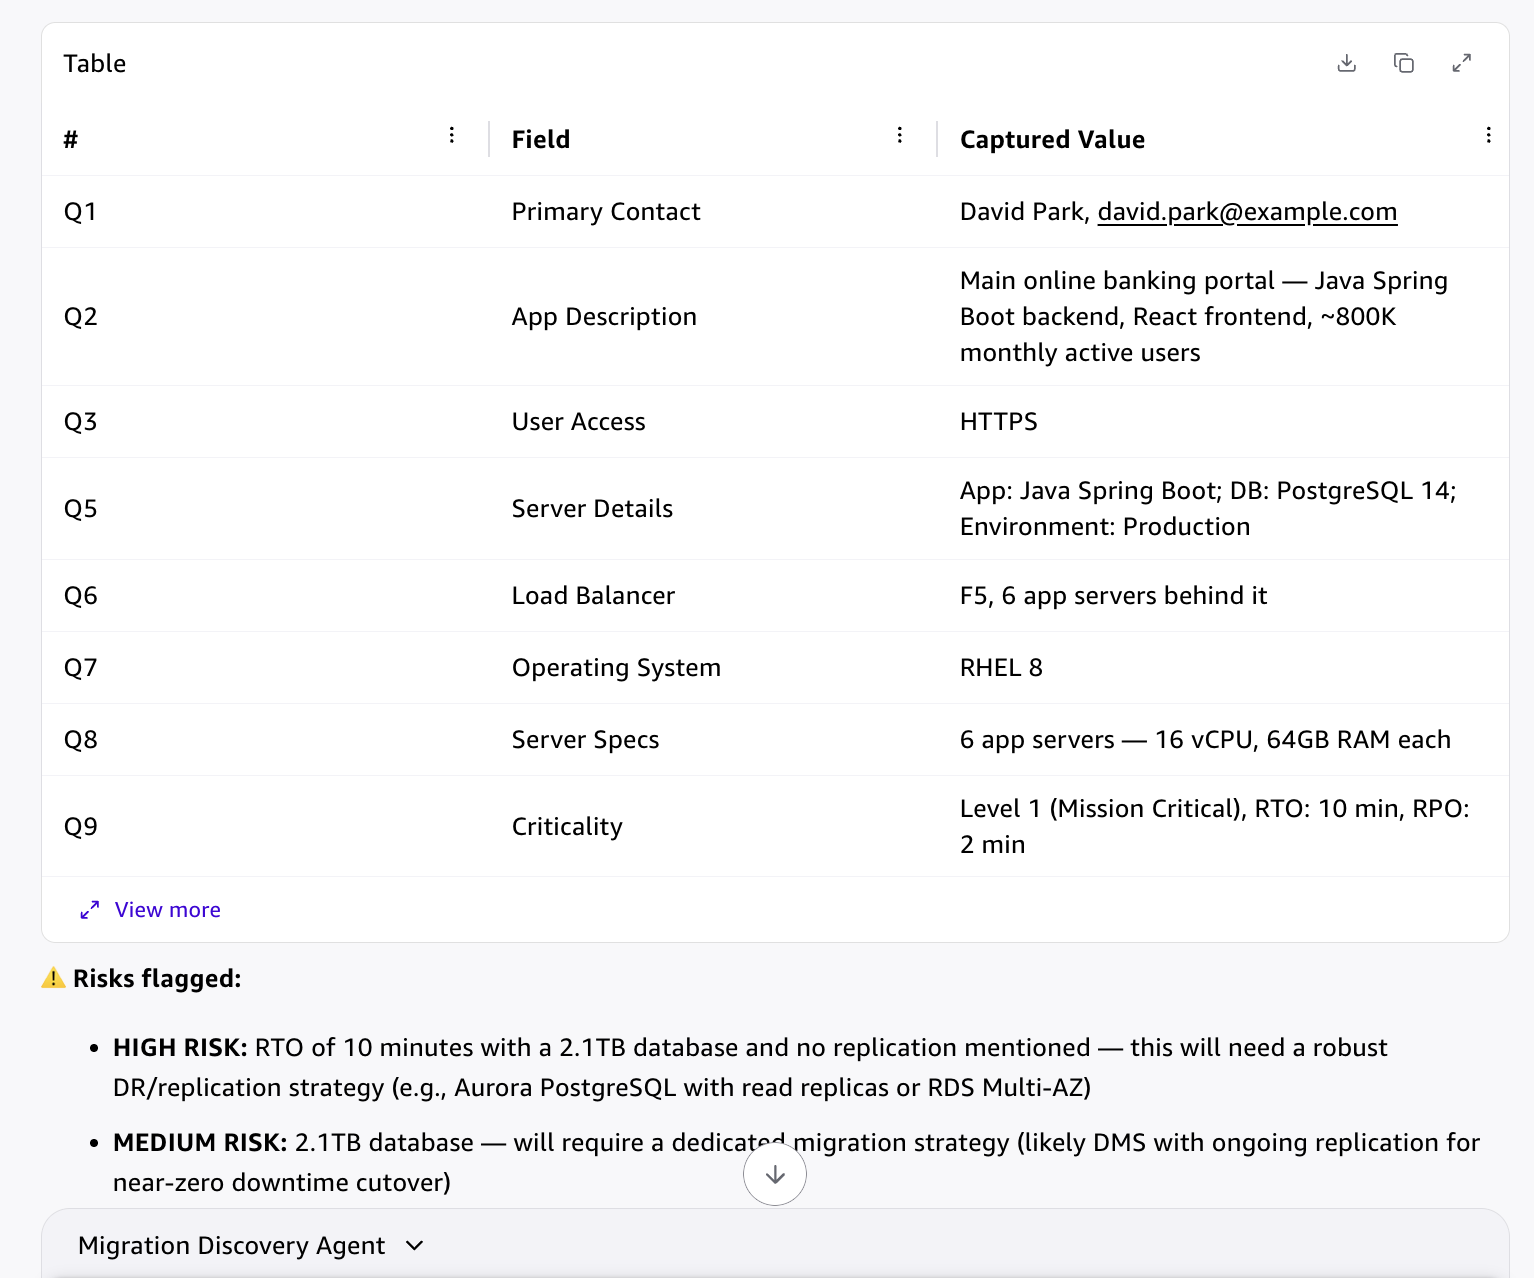This screenshot has width=1534, height=1278.
Task: Click the 16 vCPU, 64GB RAM value
Action: (x=1205, y=740)
